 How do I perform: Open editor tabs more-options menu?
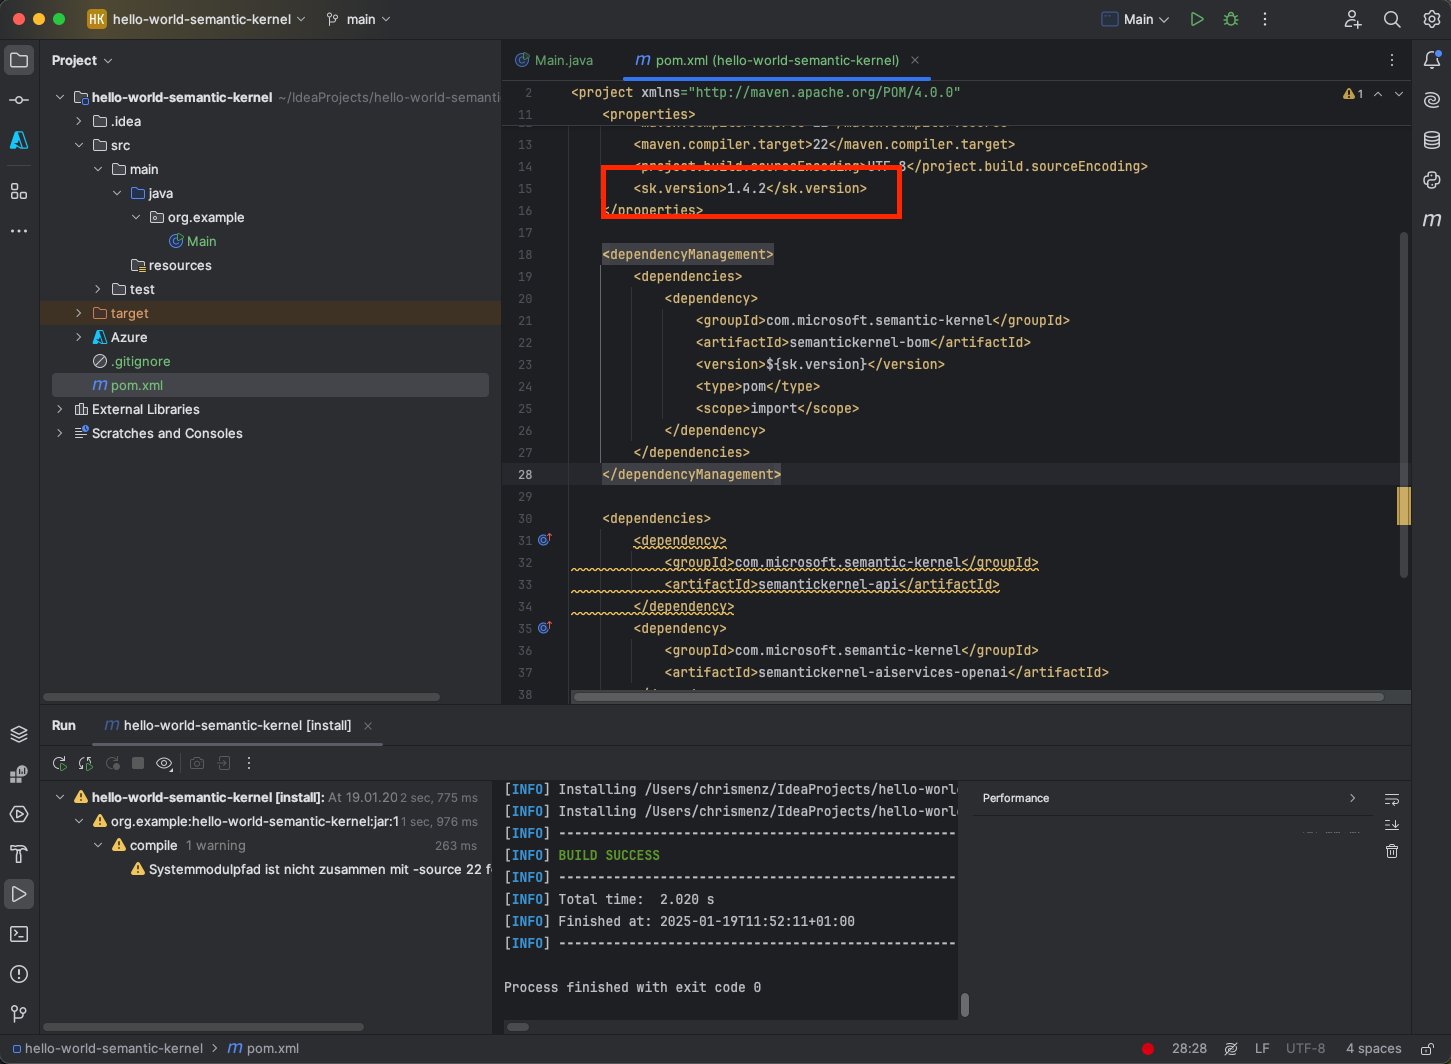point(1392,60)
